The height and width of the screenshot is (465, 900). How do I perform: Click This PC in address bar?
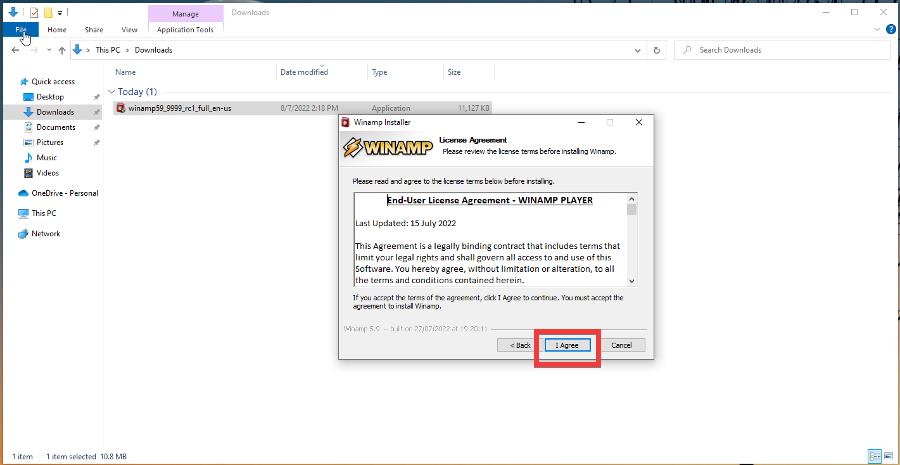tap(108, 50)
